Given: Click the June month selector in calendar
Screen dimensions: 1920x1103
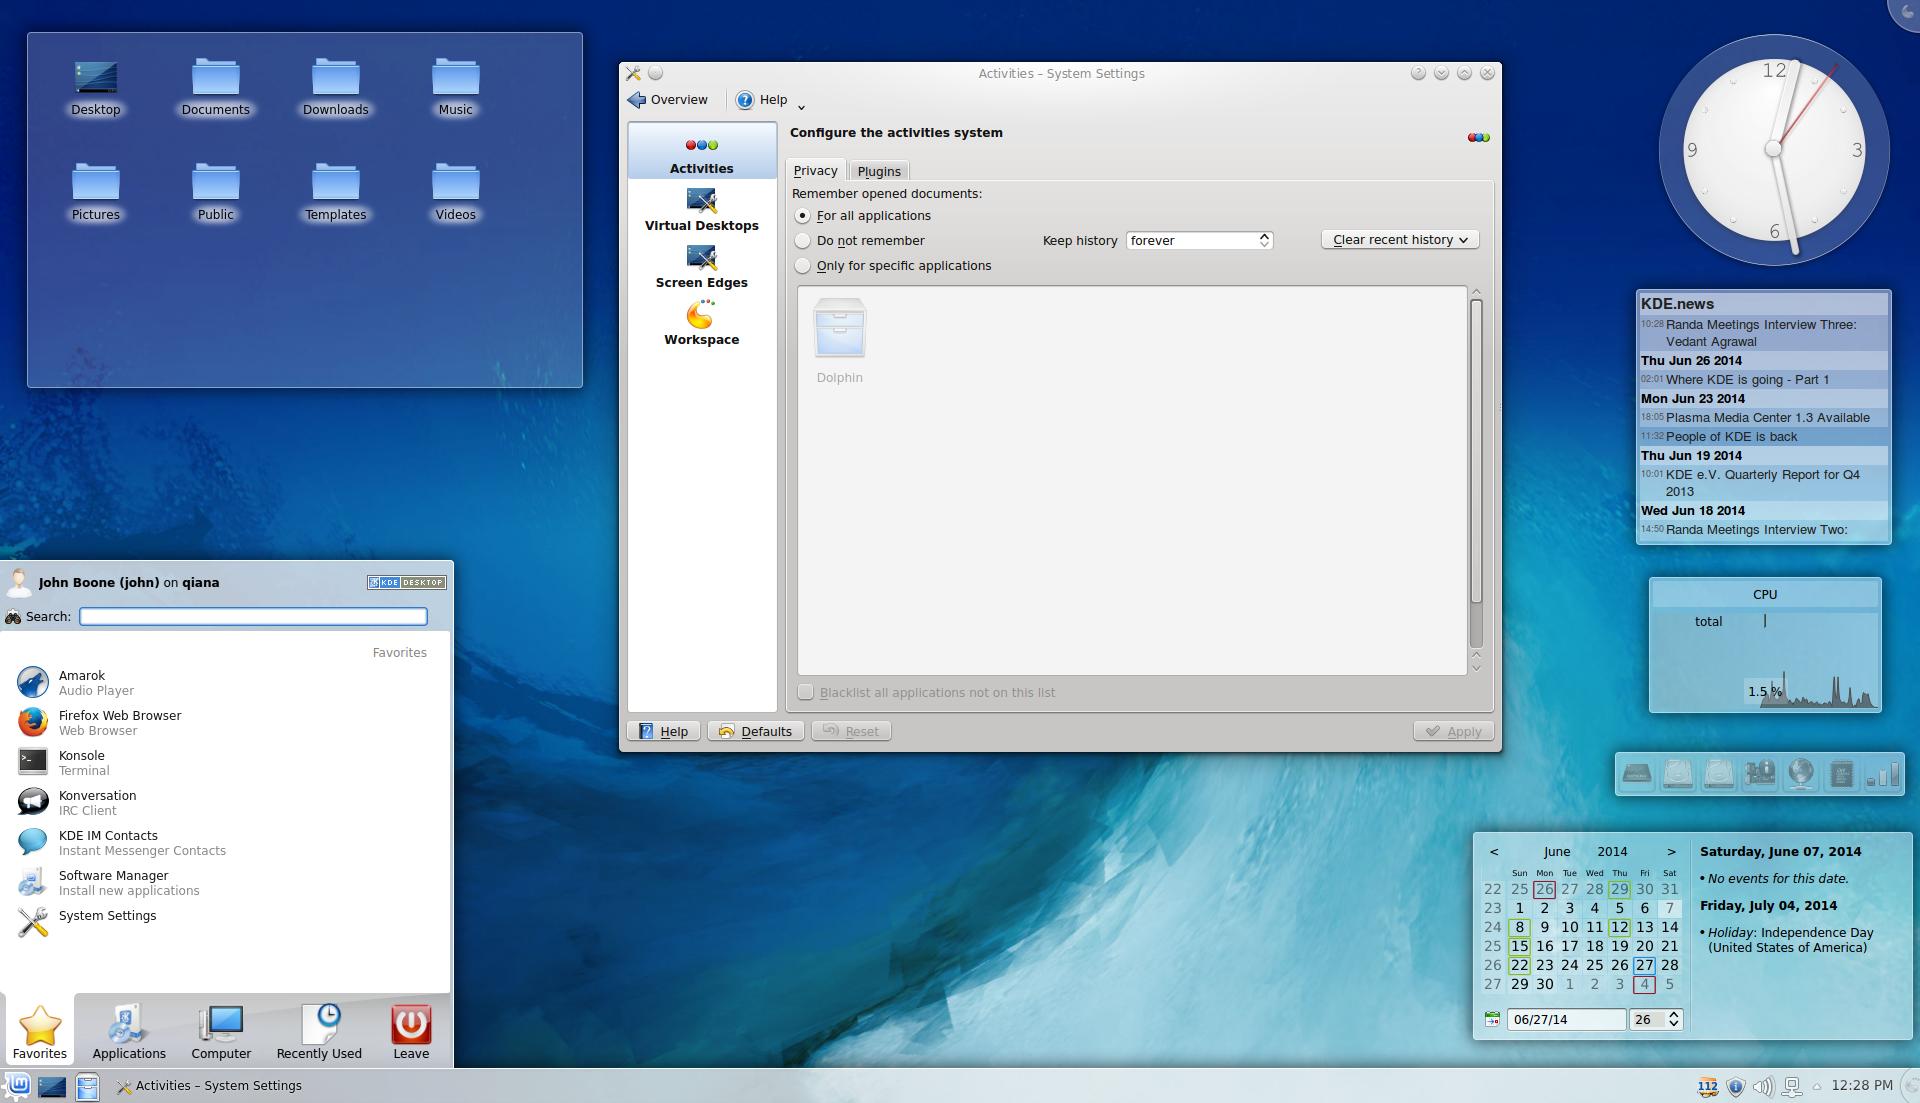Looking at the screenshot, I should point(1556,852).
